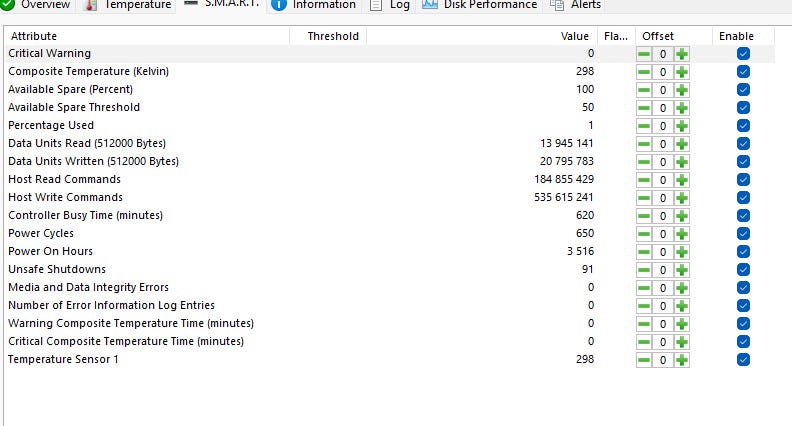Click offset value field for Unsafe Shutdowns

pos(663,270)
